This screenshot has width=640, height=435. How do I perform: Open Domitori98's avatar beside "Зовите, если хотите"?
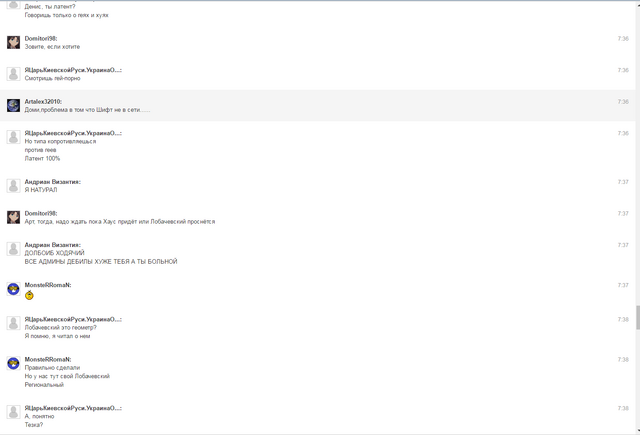(x=13, y=42)
